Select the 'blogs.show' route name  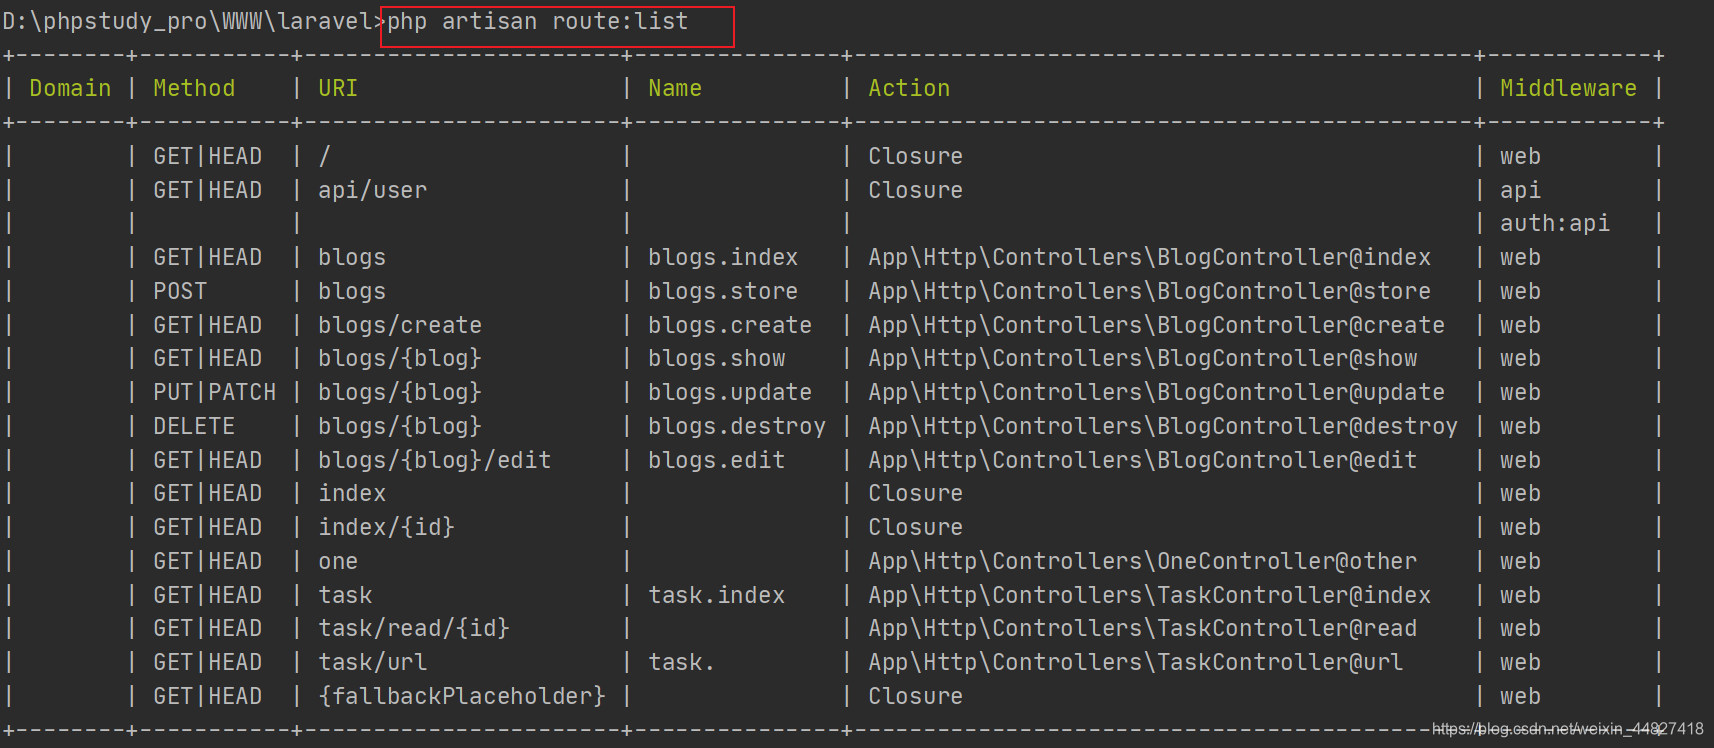(716, 358)
